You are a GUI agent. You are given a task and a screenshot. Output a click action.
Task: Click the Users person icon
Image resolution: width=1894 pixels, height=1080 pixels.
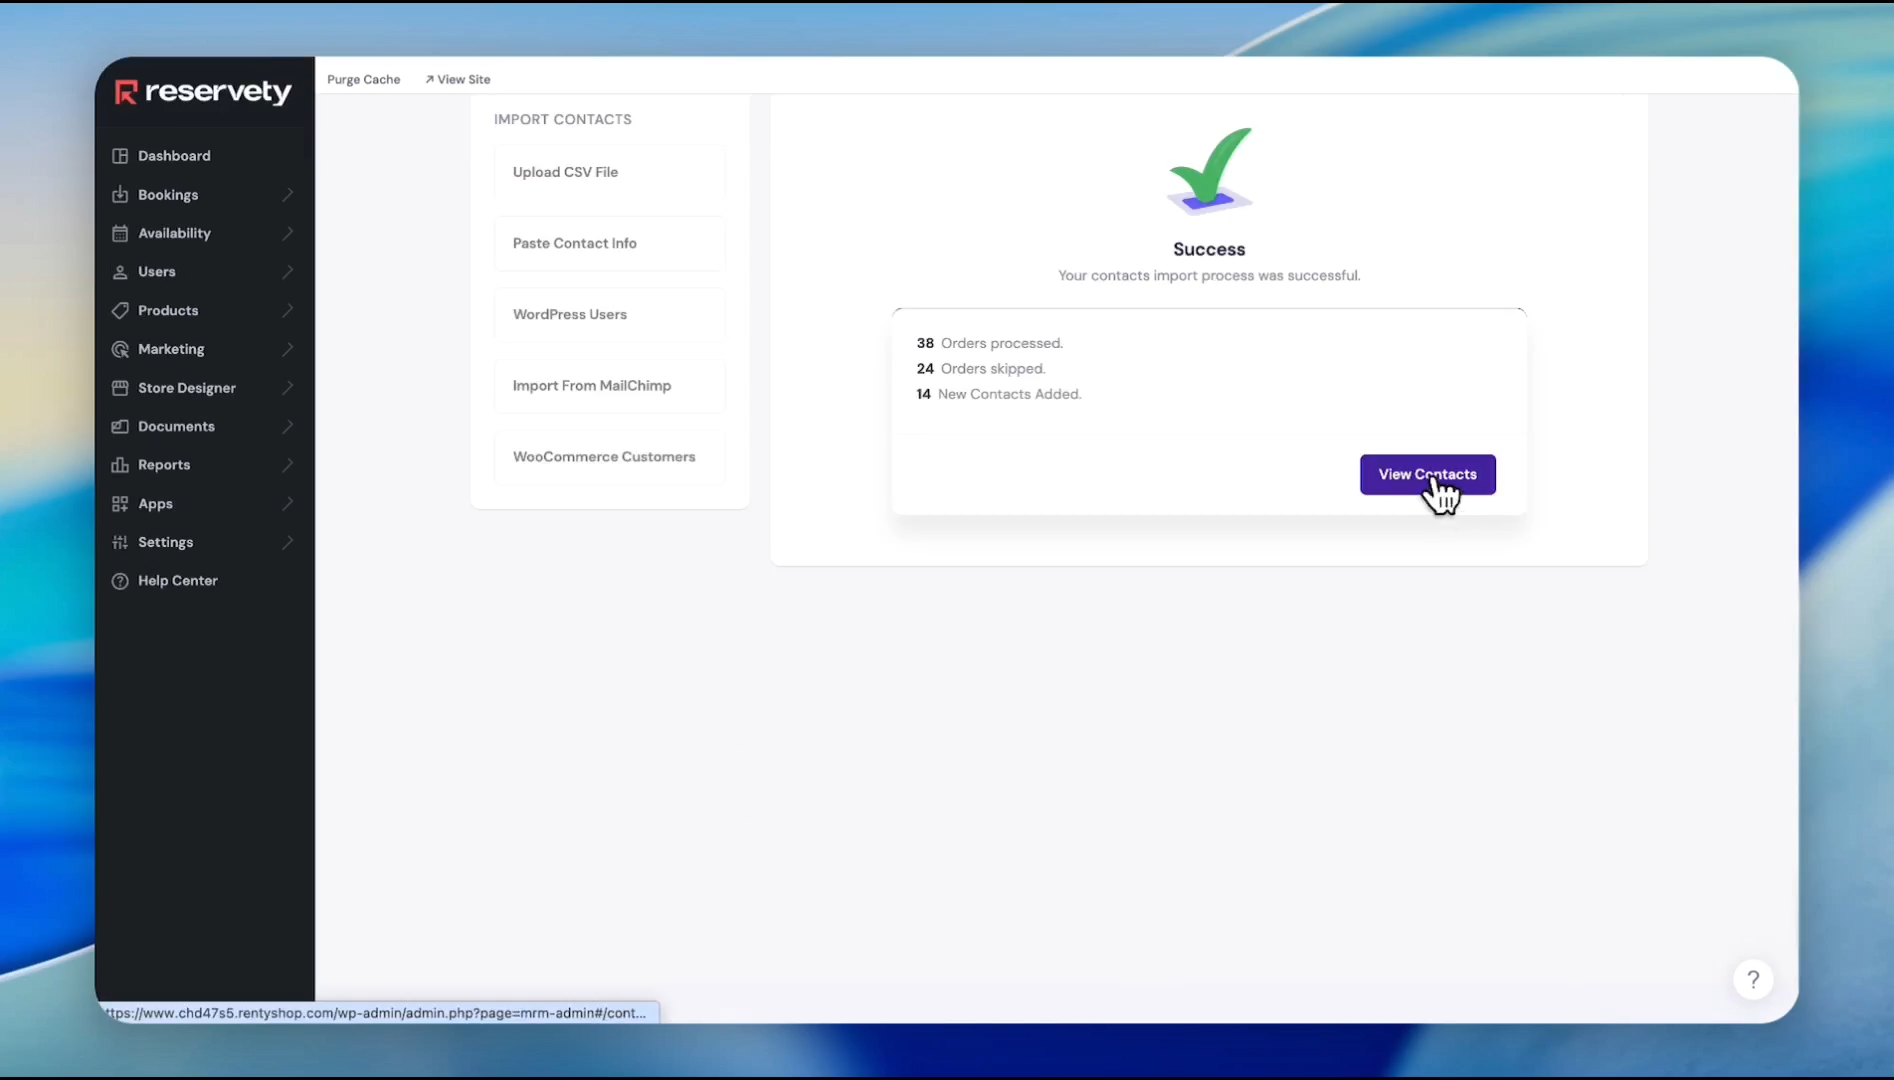click(120, 272)
